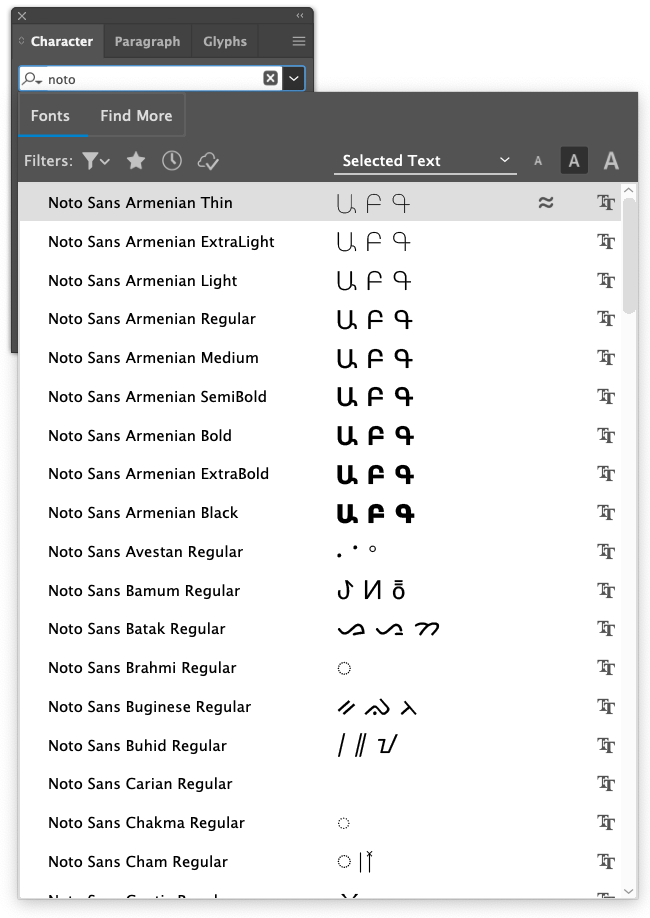Select Noto Sans Armenian Regular
The height and width of the screenshot is (918, 650).
319,318
